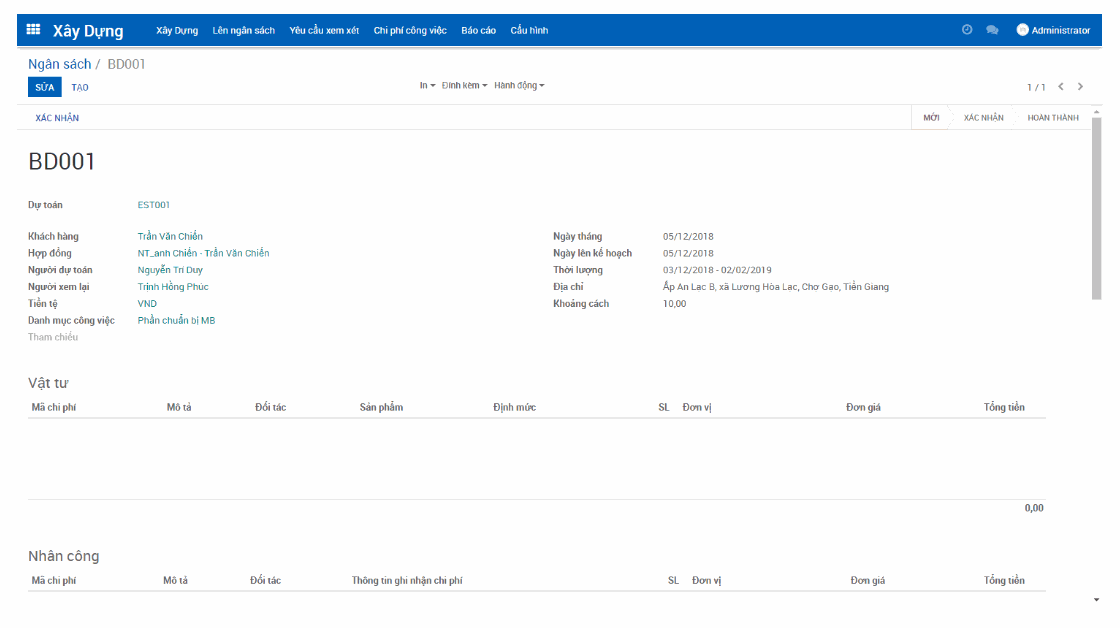Open the activities clock icon

click(x=965, y=29)
